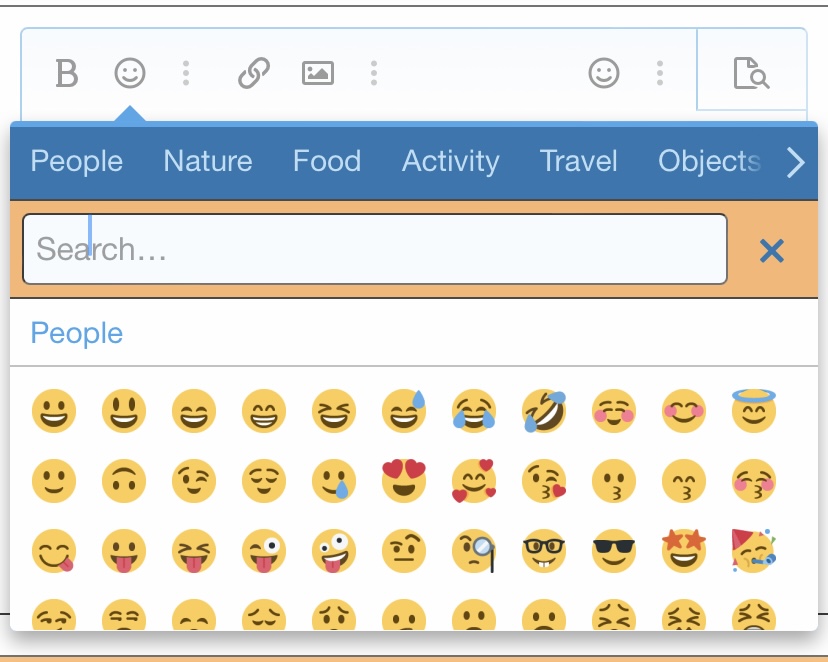Click the insert image icon
828x662 pixels.
tap(318, 73)
